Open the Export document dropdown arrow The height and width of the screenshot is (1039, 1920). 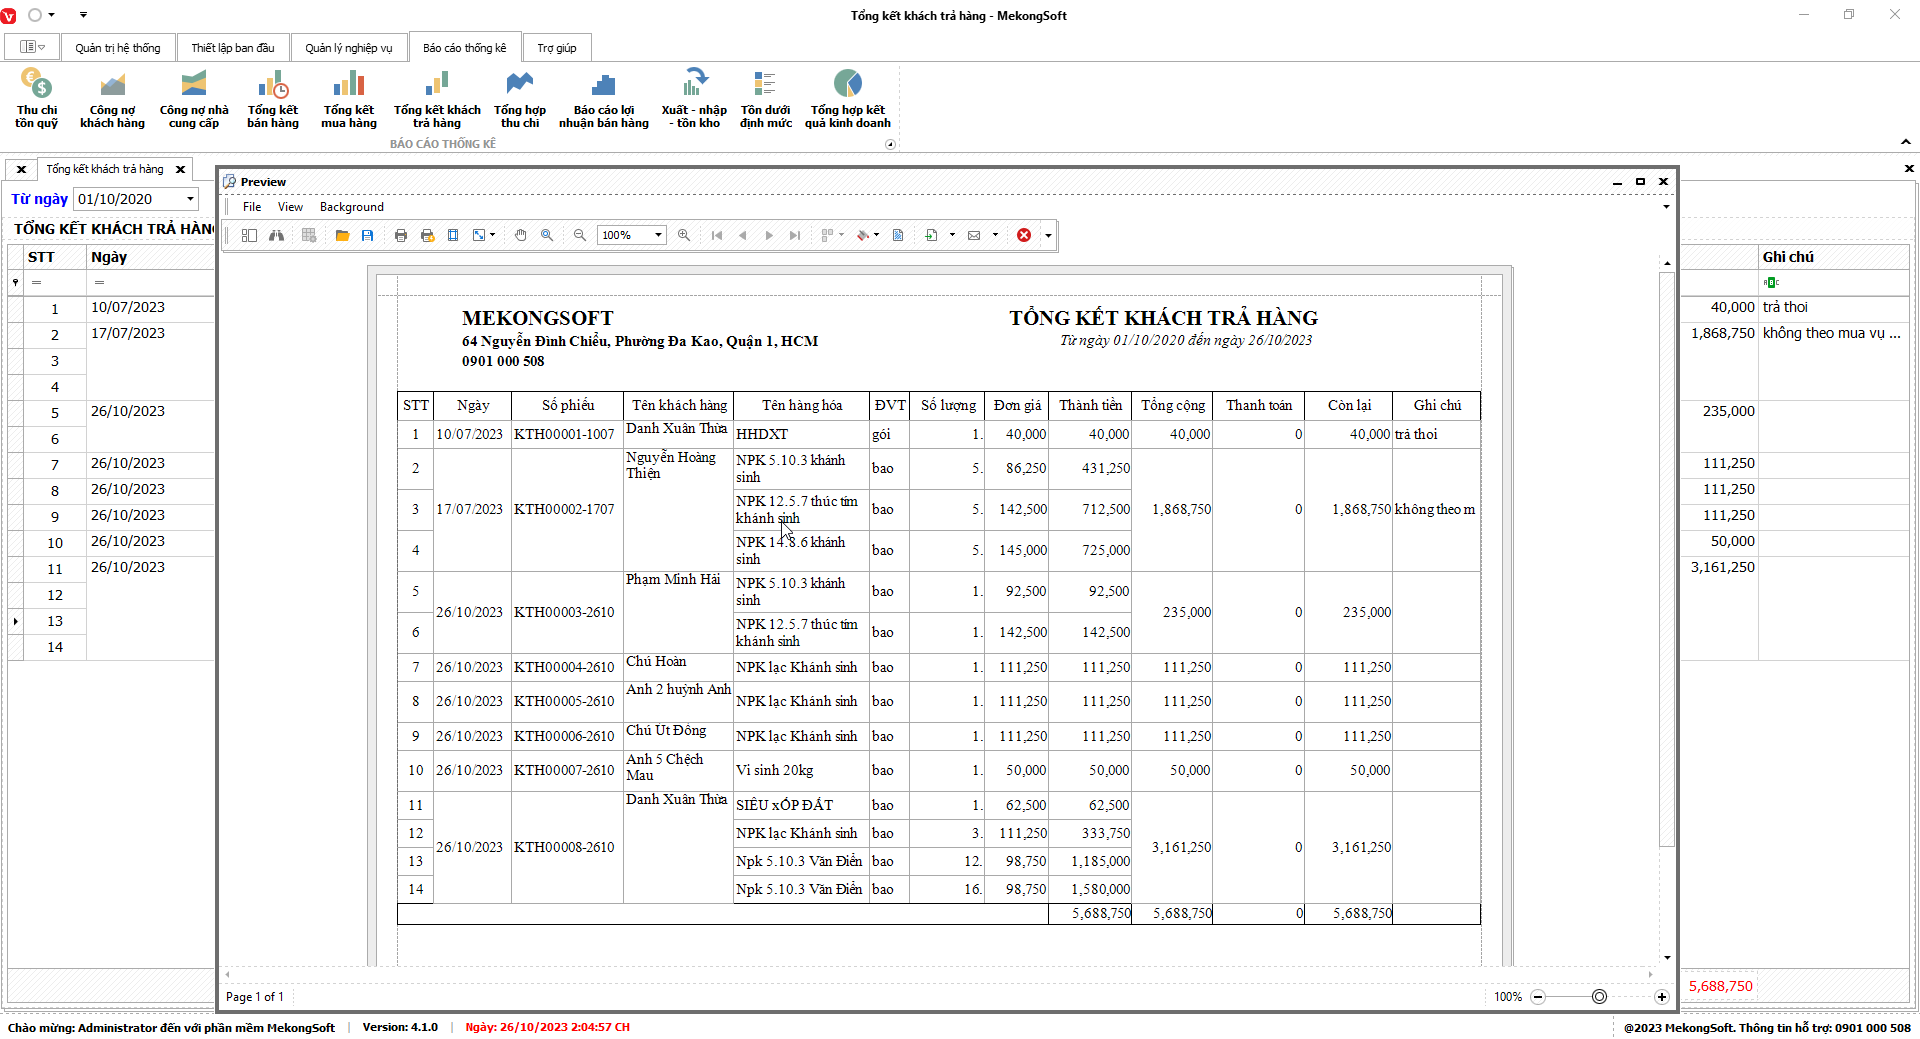(952, 235)
